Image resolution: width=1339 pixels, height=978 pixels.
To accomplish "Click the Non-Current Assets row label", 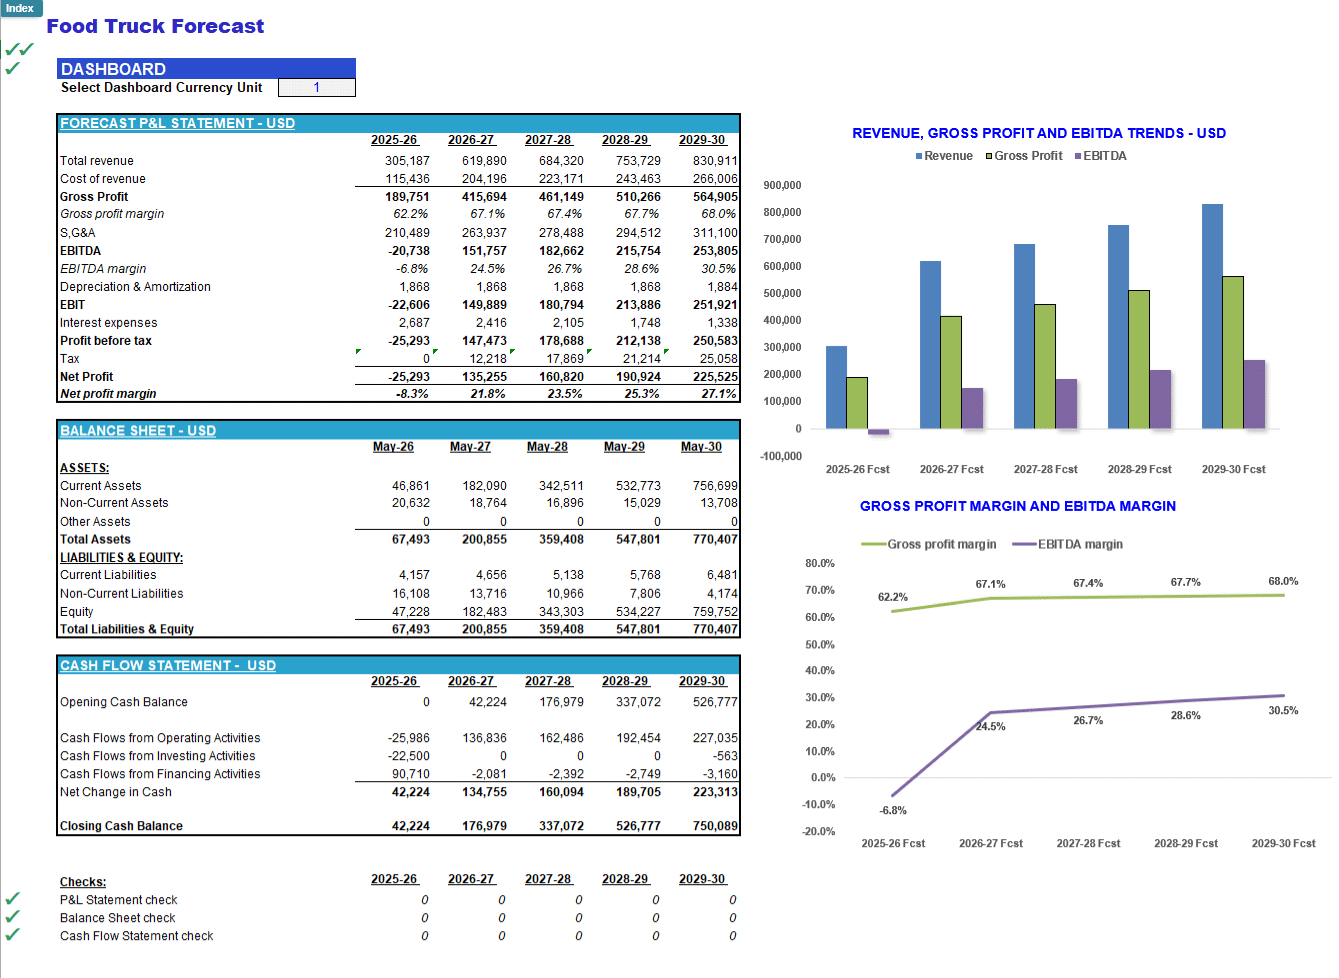I will [x=114, y=503].
